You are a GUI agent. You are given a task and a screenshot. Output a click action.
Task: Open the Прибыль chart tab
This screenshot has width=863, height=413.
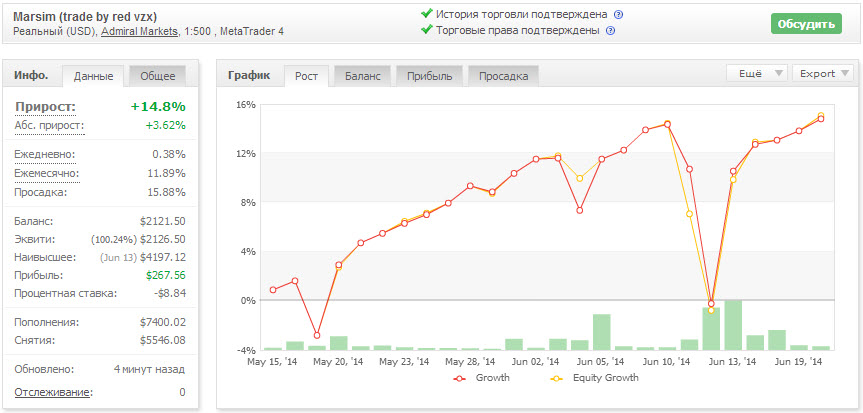click(x=430, y=76)
